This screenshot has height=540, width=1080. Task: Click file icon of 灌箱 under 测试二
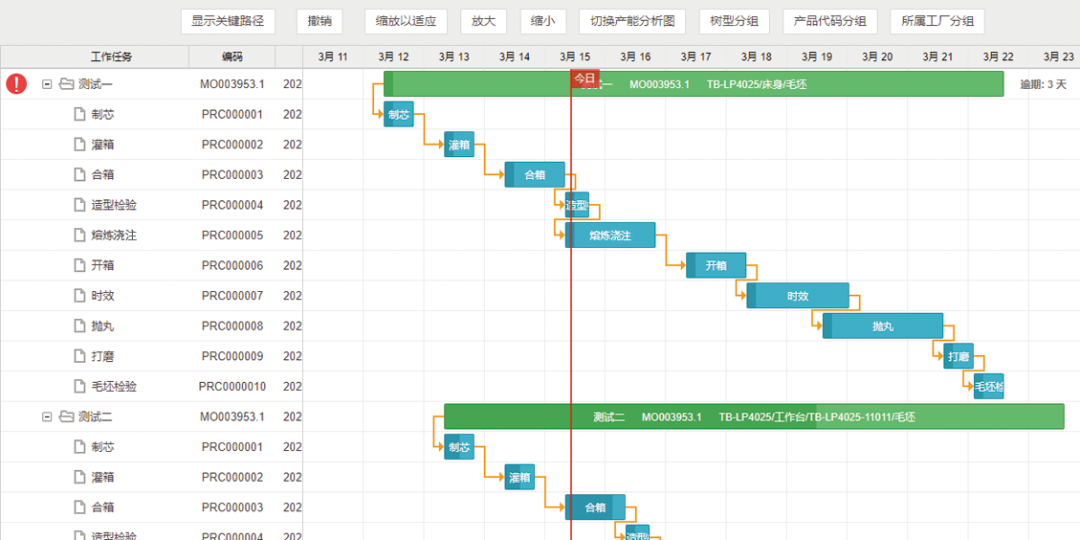click(x=79, y=478)
